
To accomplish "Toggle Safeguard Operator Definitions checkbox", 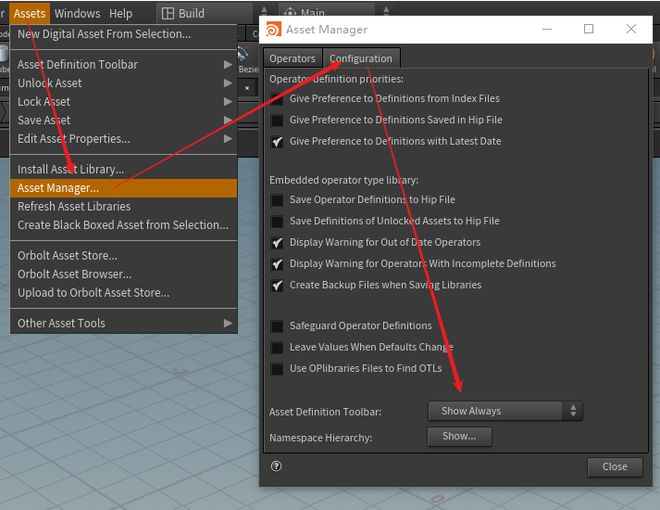I will pos(277,326).
